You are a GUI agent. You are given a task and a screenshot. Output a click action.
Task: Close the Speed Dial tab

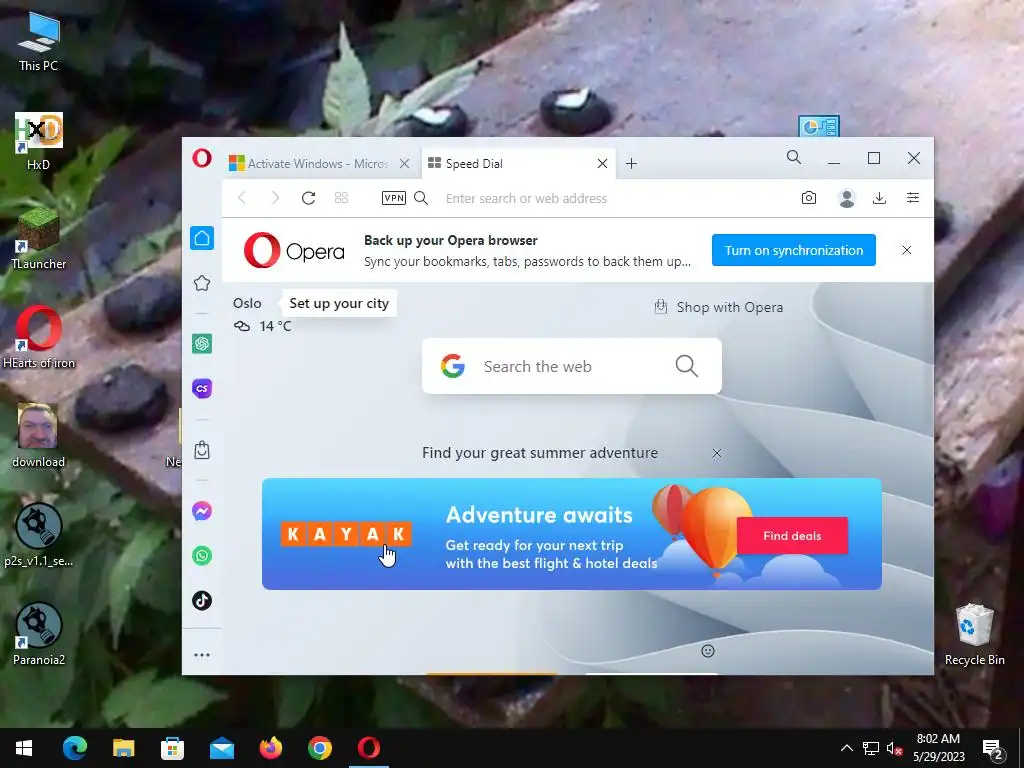(603, 164)
